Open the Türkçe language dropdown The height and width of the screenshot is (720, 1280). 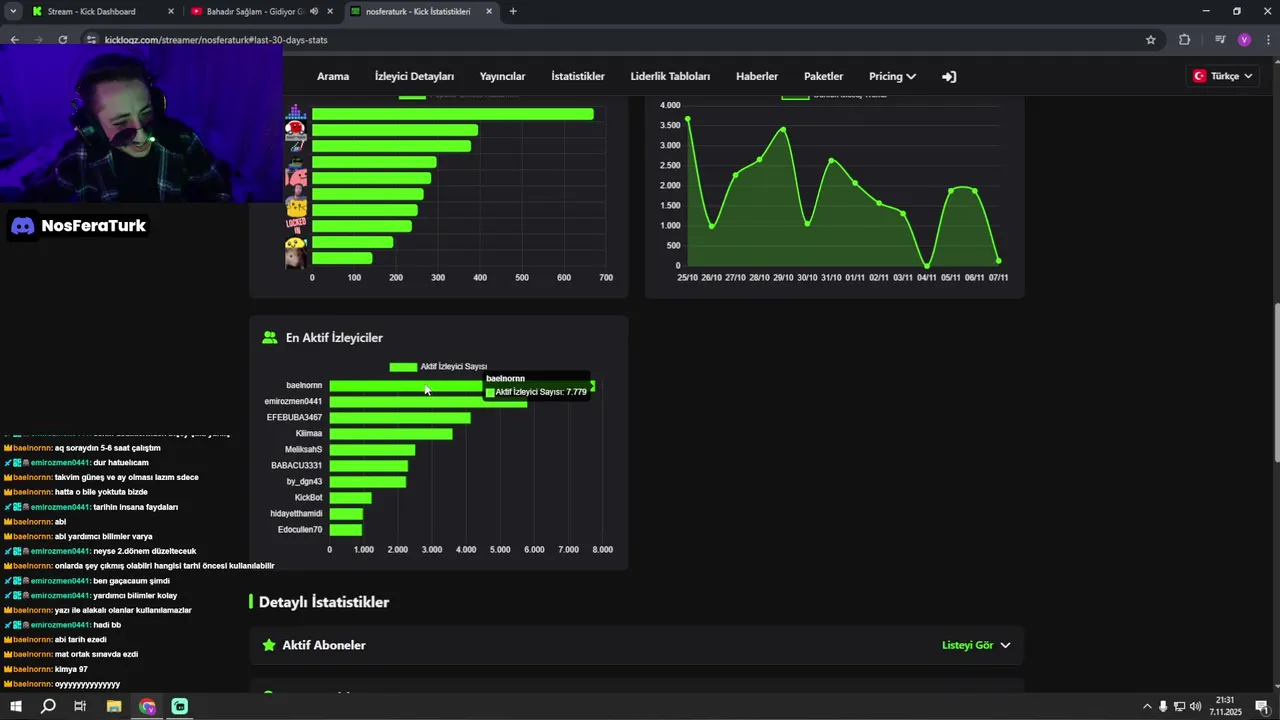(1224, 76)
